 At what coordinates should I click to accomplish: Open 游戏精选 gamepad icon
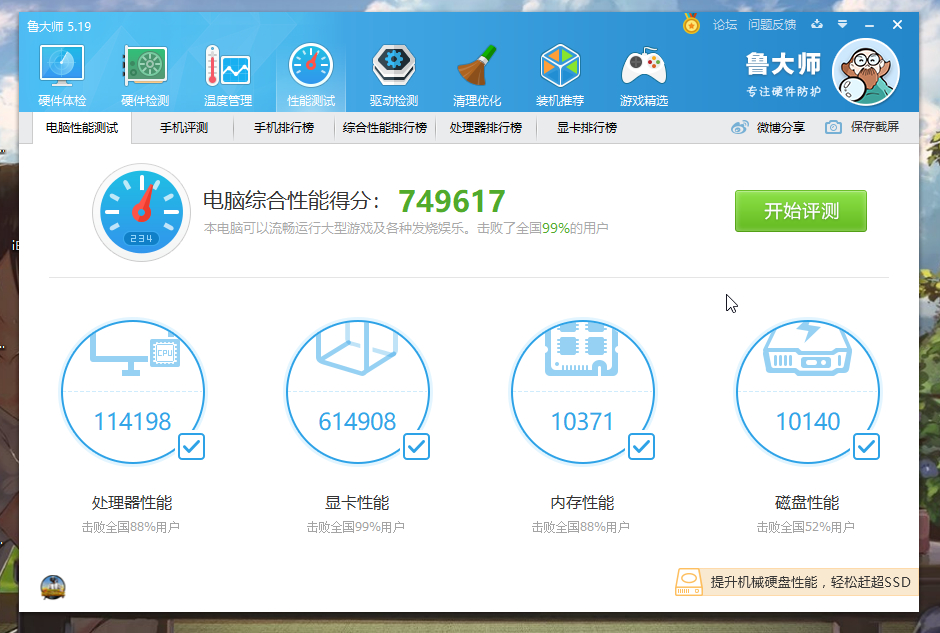[644, 66]
